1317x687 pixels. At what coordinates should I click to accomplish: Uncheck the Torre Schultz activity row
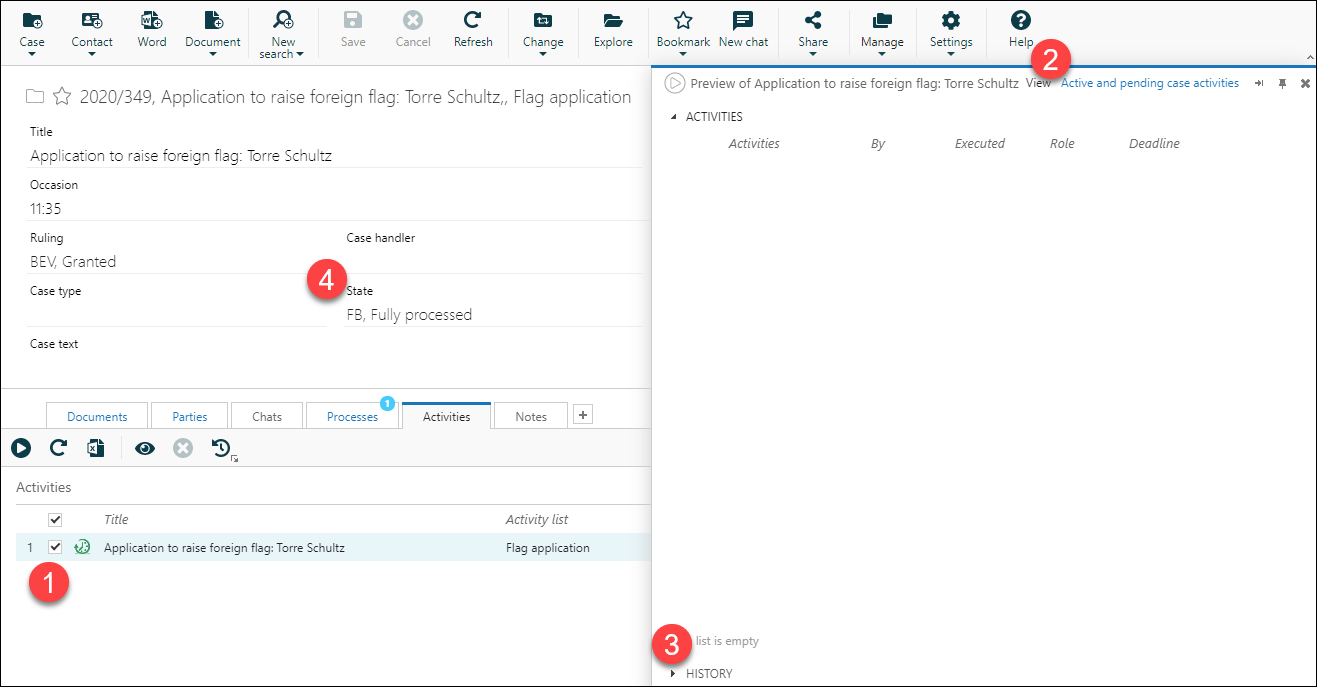(55, 547)
